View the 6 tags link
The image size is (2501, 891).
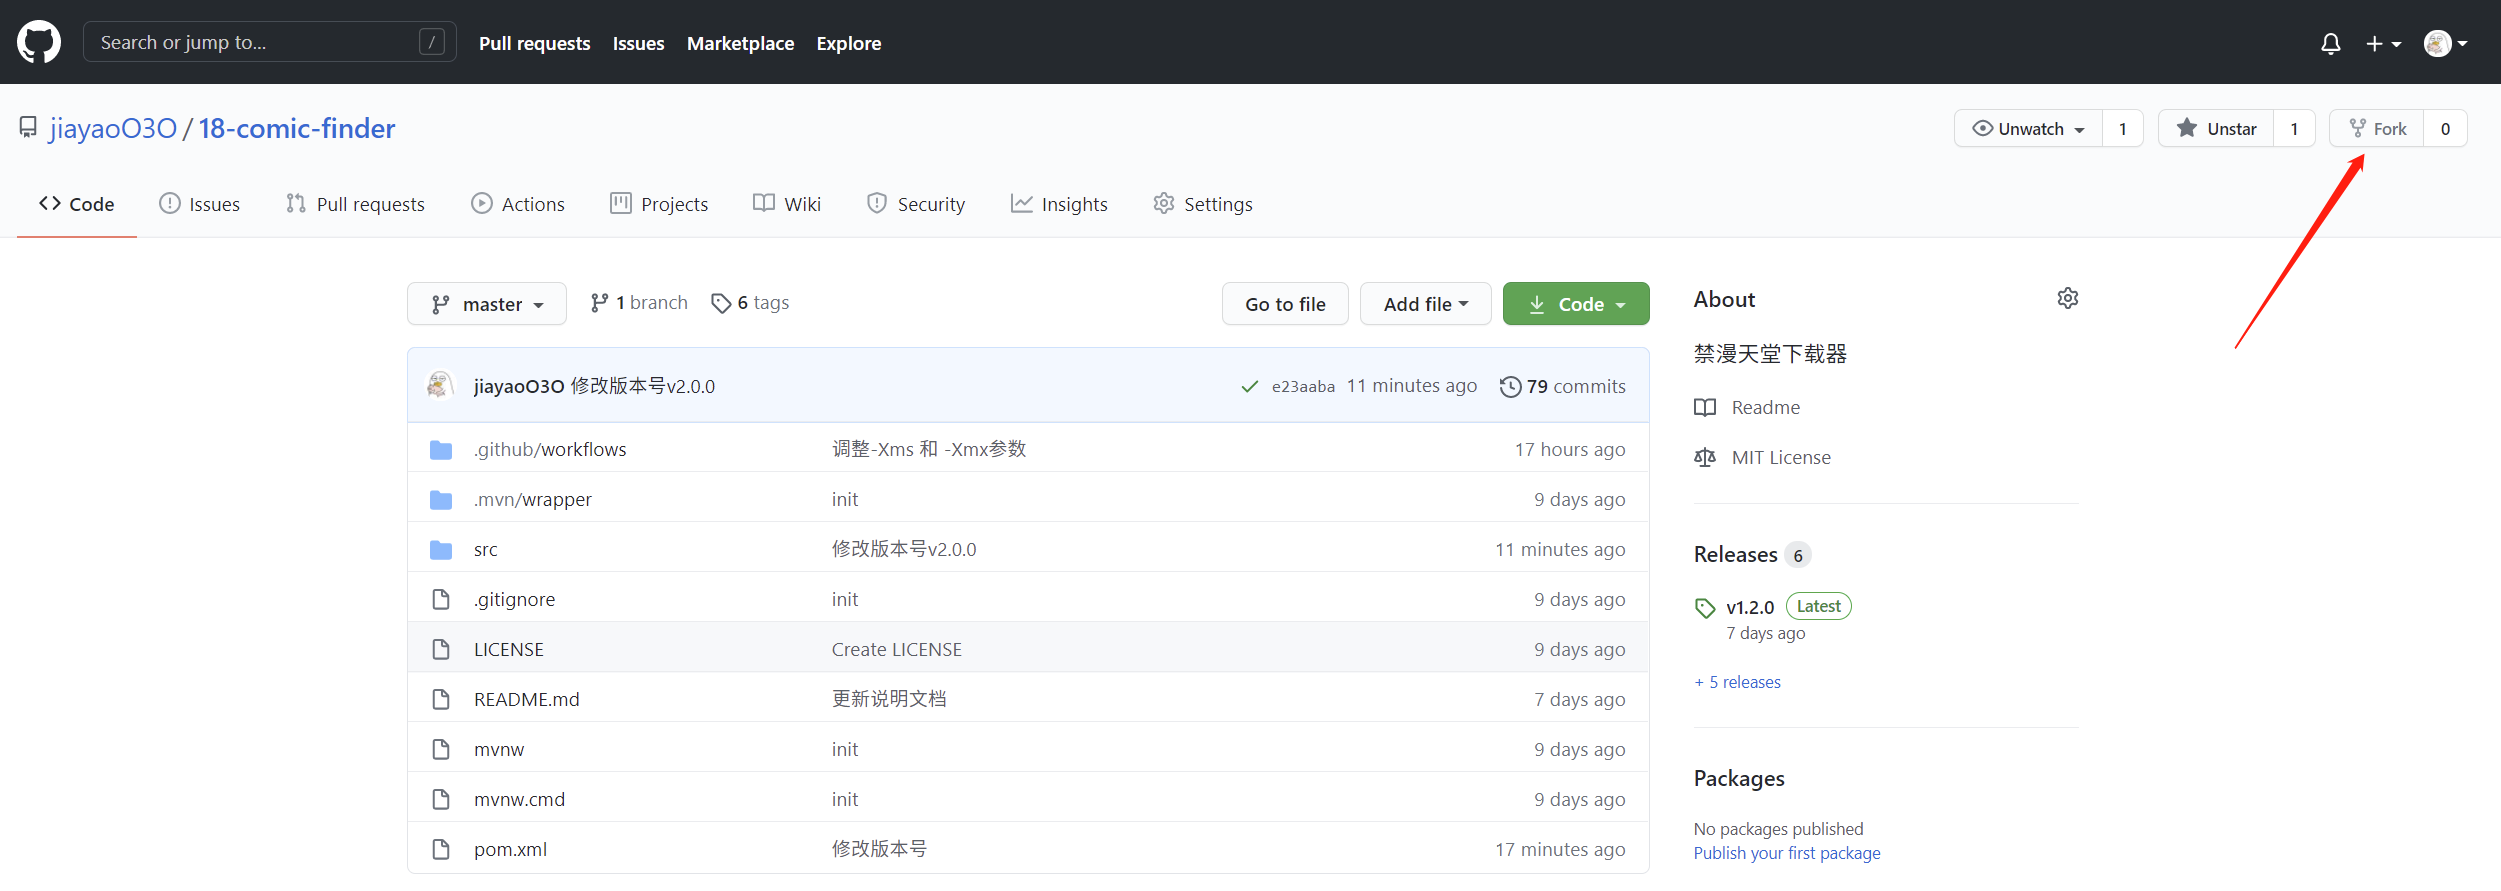750,303
